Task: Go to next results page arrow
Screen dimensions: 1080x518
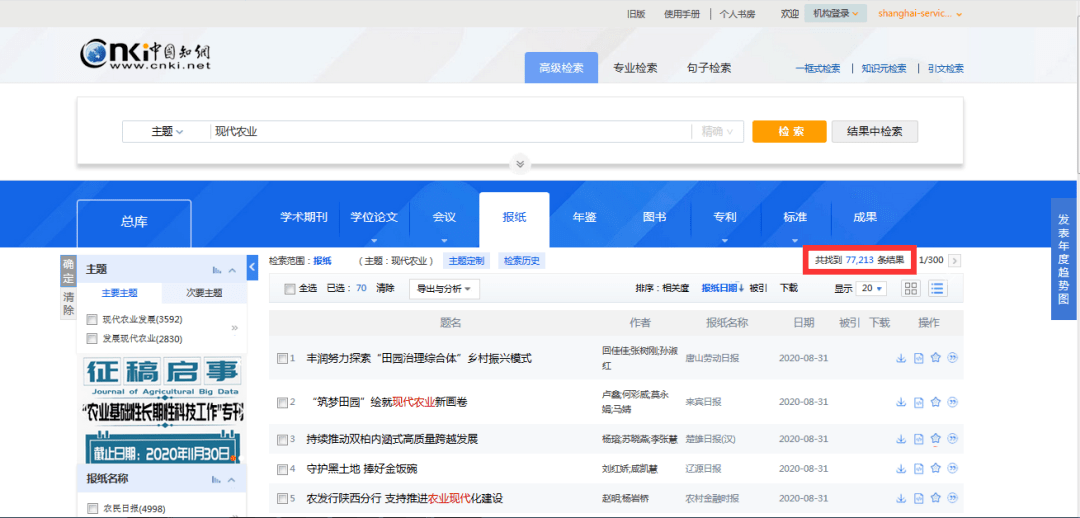Action: click(x=954, y=260)
